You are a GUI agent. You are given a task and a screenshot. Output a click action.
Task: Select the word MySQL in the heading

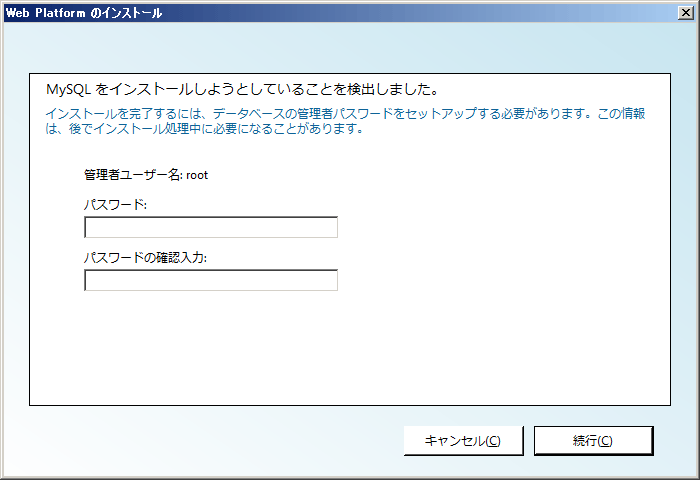(69, 90)
